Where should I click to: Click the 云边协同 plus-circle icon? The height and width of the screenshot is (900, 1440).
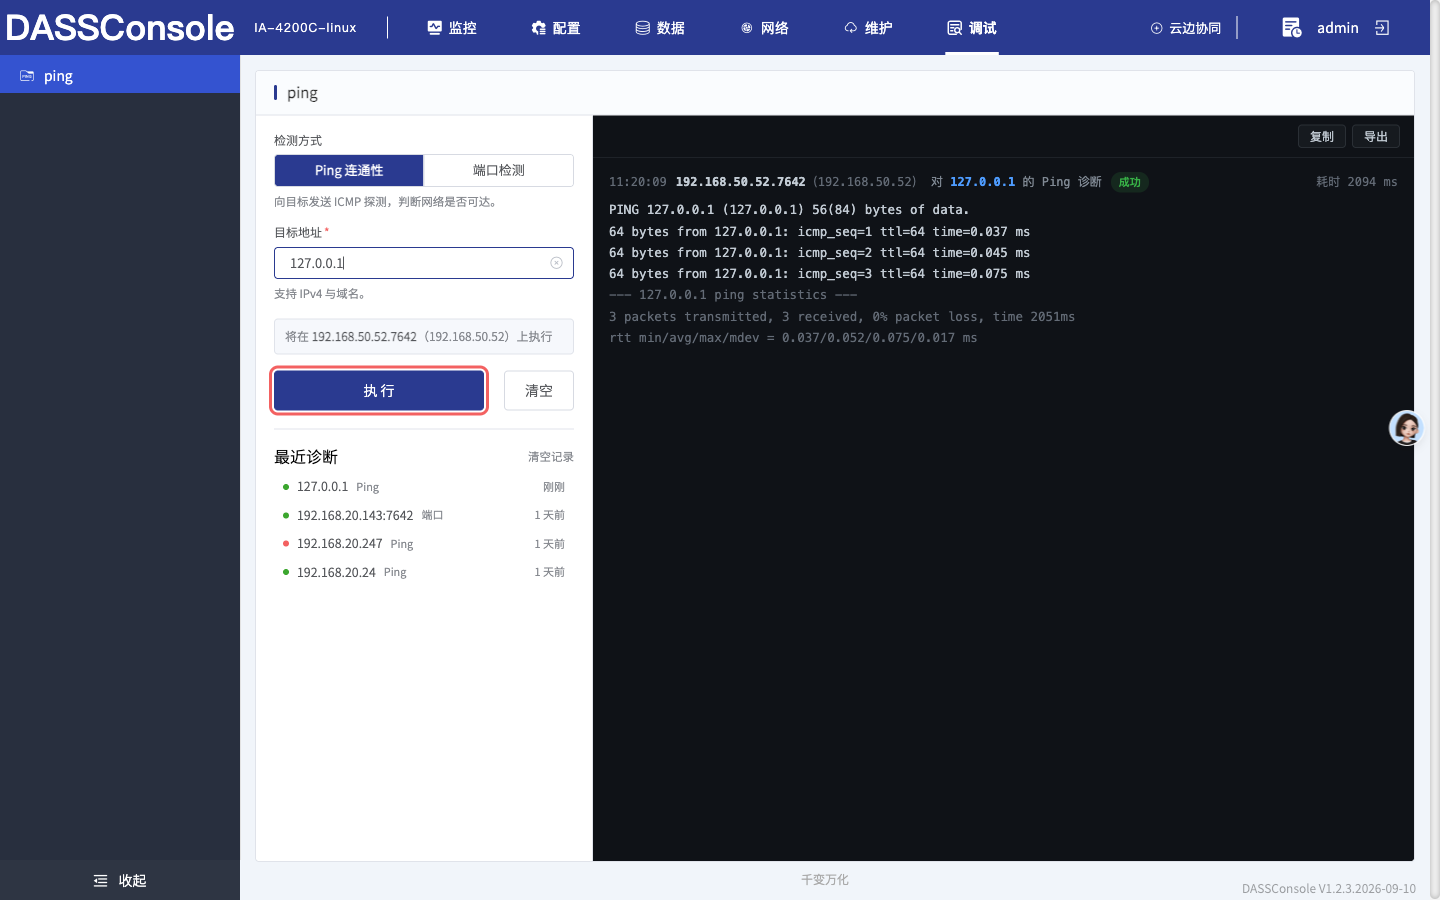(x=1157, y=28)
